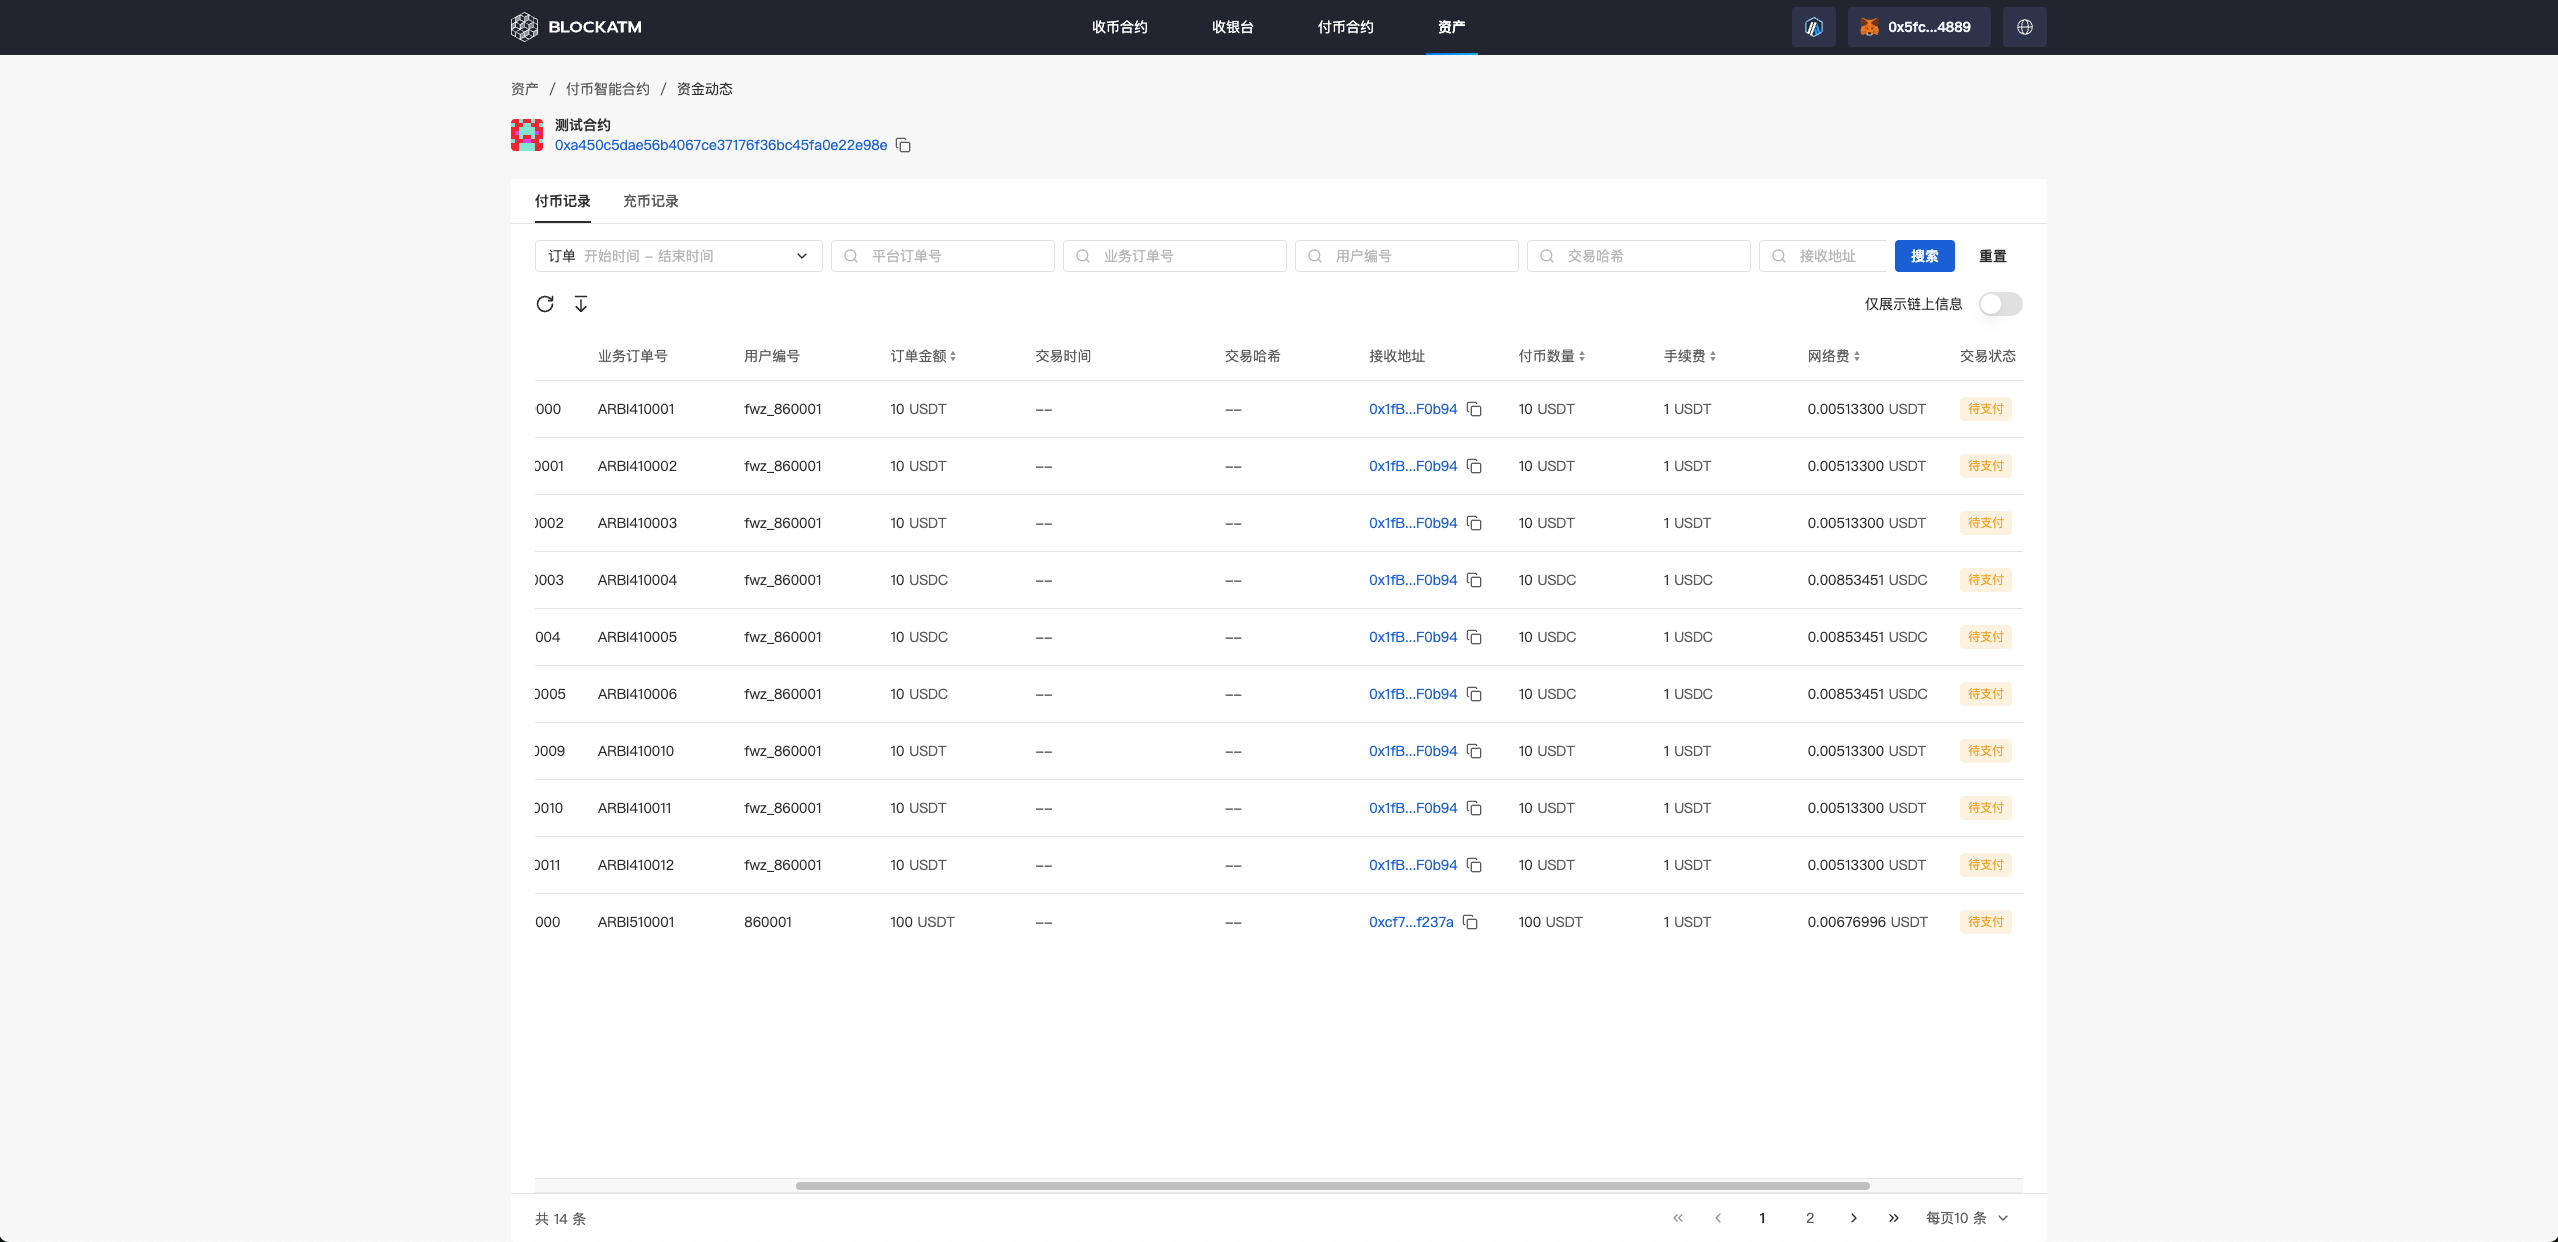Open wallet 0x5fc...4889 menu

click(1918, 27)
